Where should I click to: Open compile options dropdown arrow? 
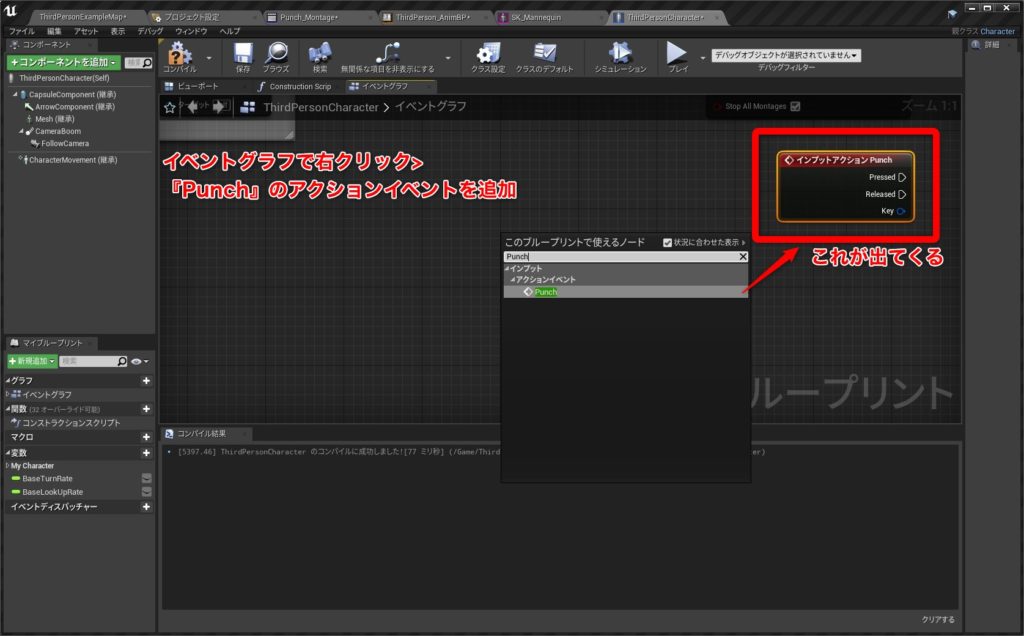(x=209, y=58)
